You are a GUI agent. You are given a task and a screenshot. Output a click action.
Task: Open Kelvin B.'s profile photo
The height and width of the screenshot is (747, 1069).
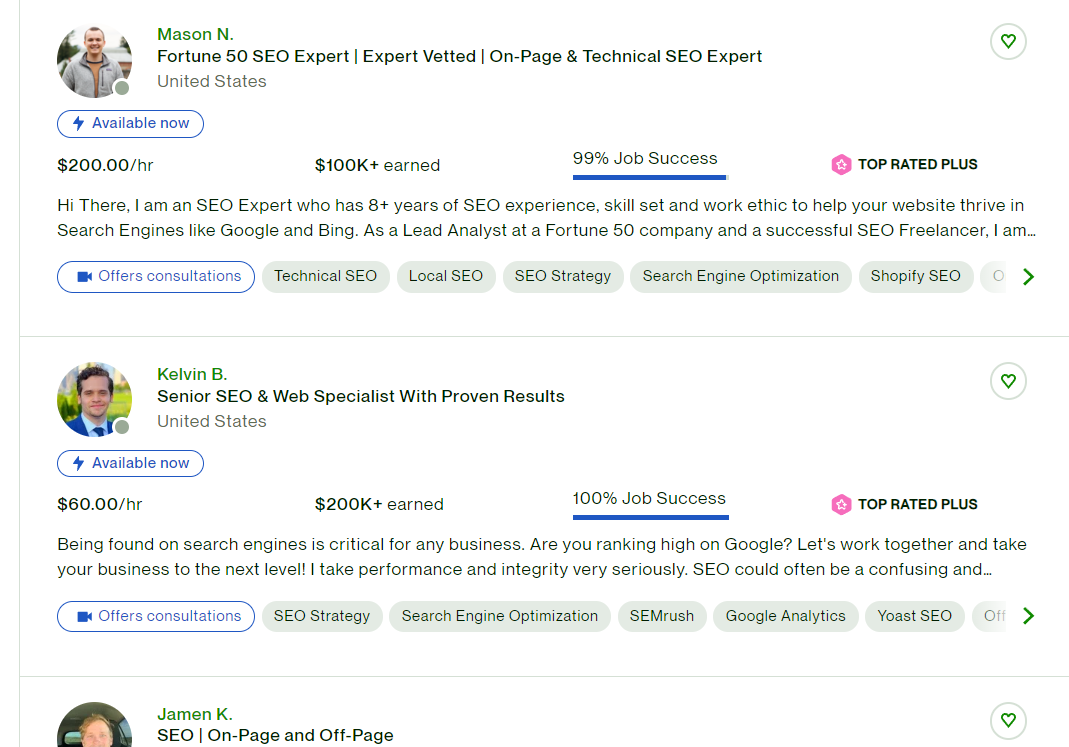pyautogui.click(x=94, y=400)
